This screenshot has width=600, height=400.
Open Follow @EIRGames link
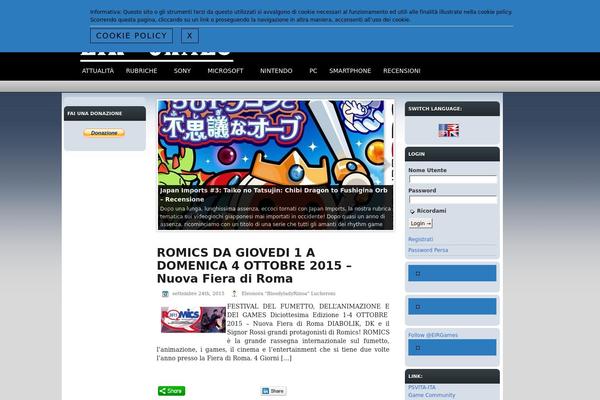[x=433, y=335]
